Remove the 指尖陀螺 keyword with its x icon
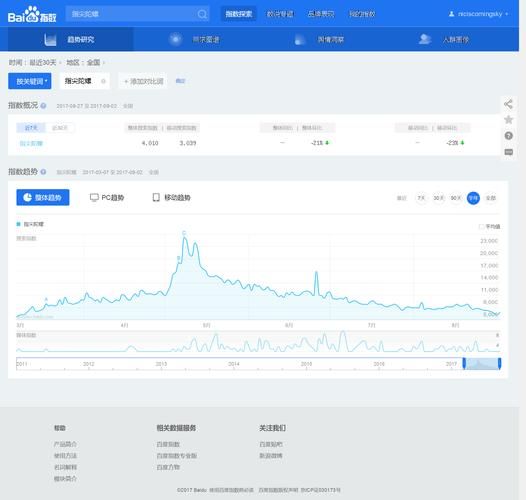Image resolution: width=526 pixels, height=500 pixels. pos(103,81)
